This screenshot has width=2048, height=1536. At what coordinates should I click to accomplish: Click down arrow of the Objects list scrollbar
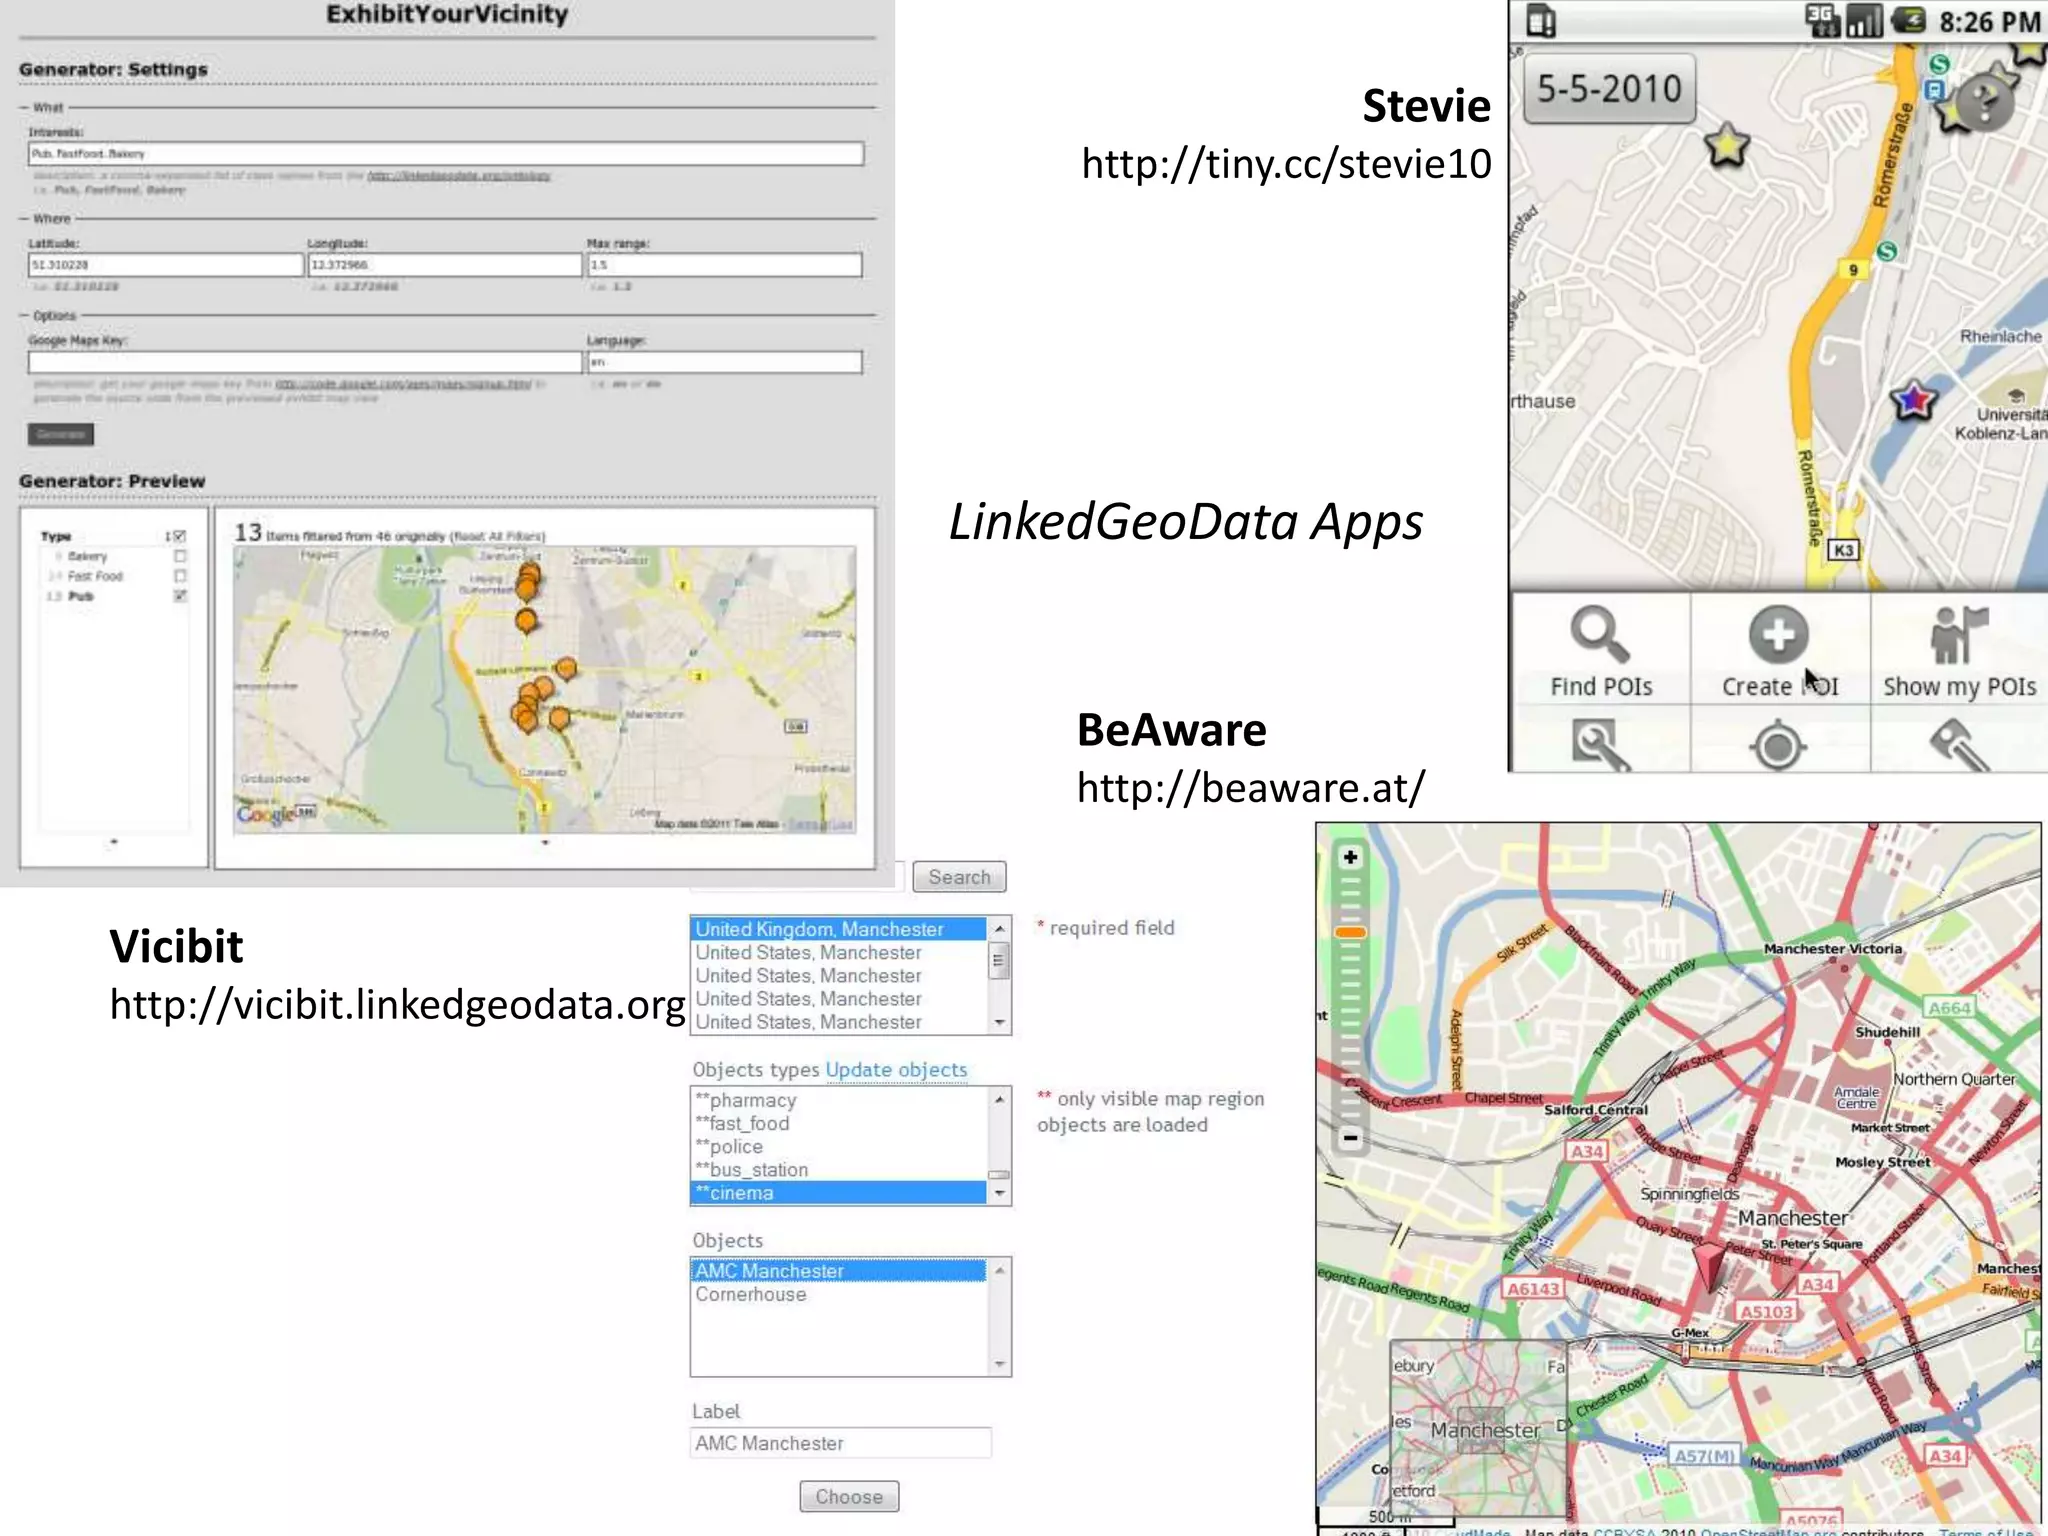click(x=999, y=1365)
